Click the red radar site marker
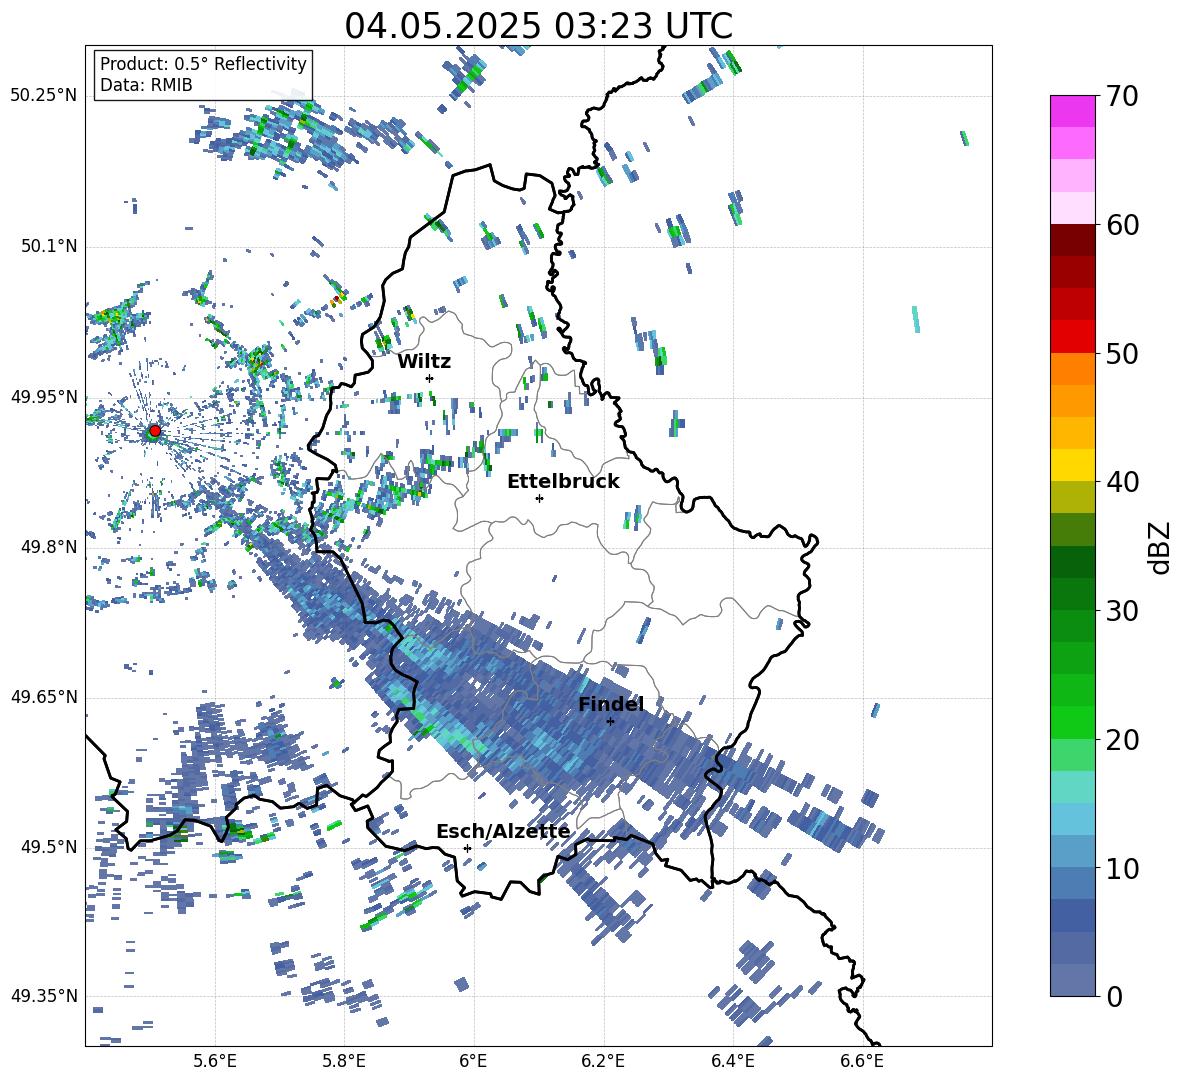 pos(155,431)
